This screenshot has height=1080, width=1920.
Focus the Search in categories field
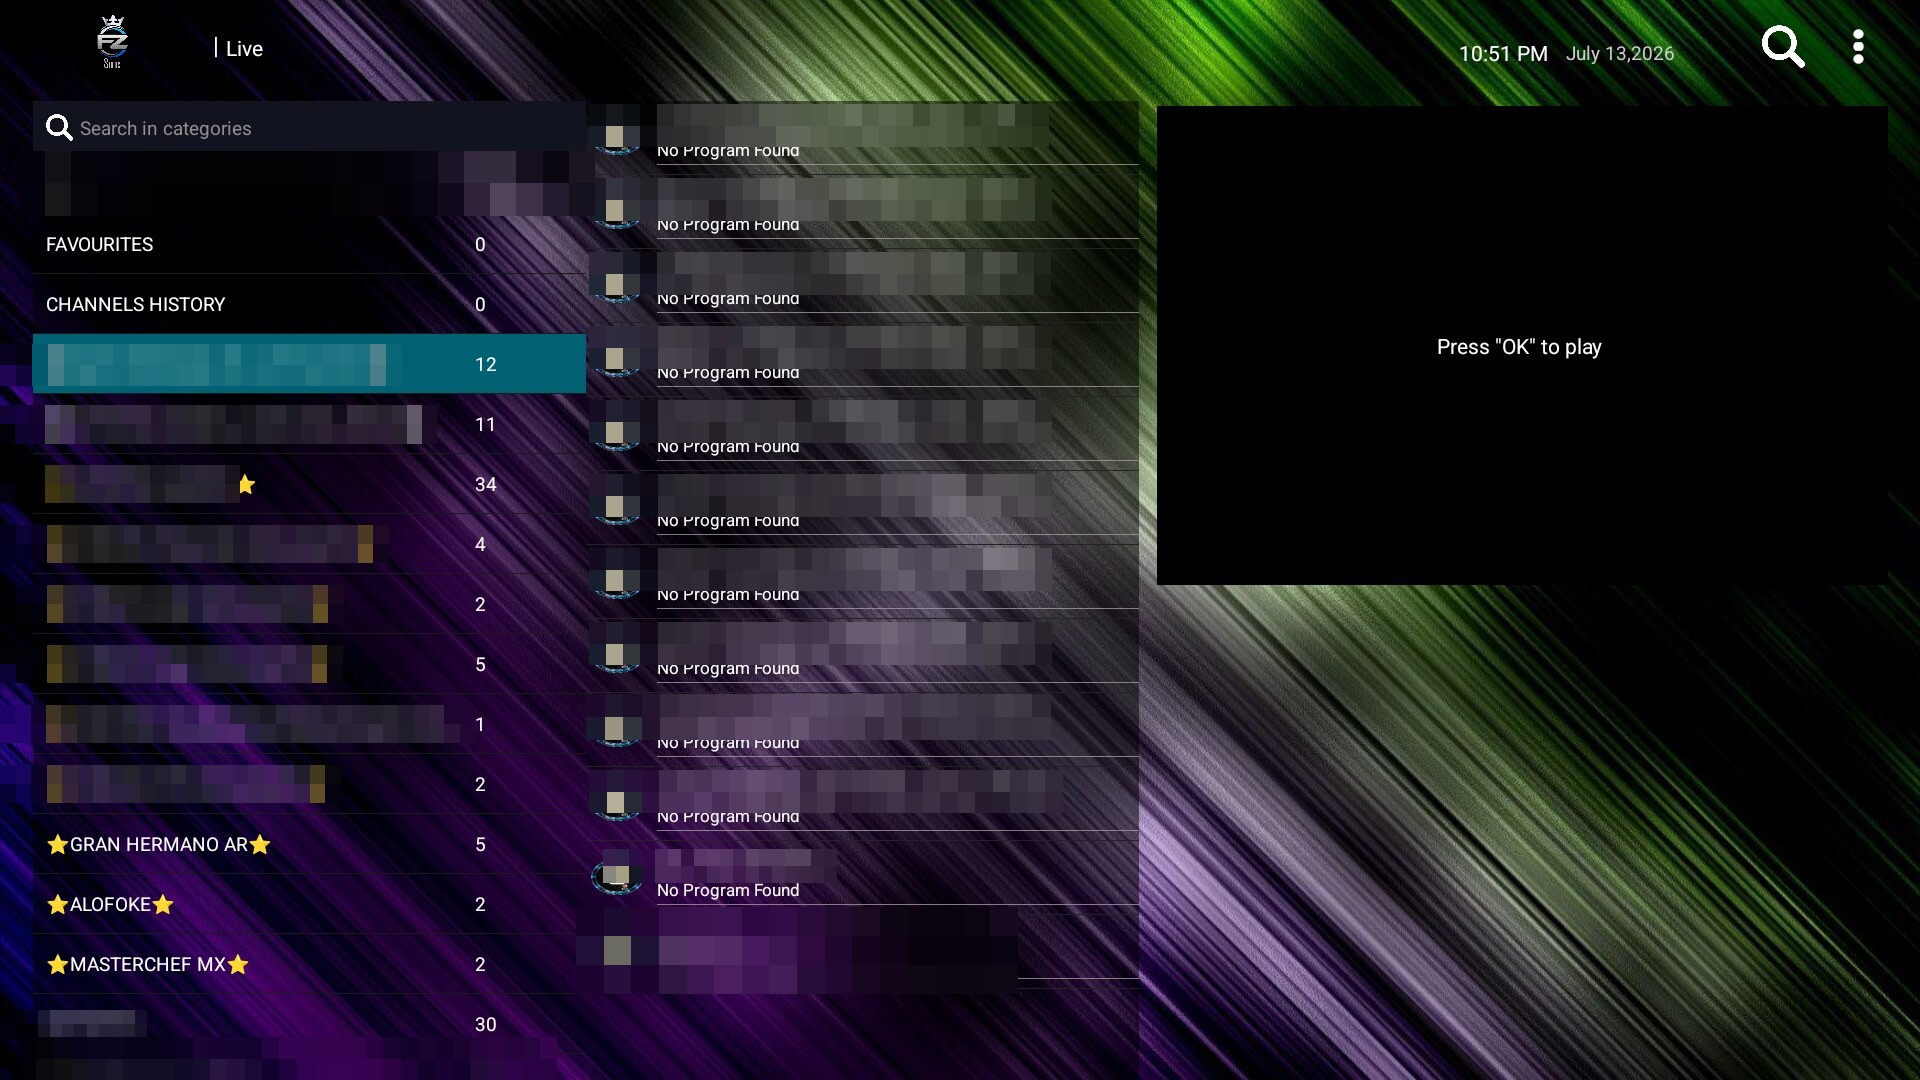point(309,128)
